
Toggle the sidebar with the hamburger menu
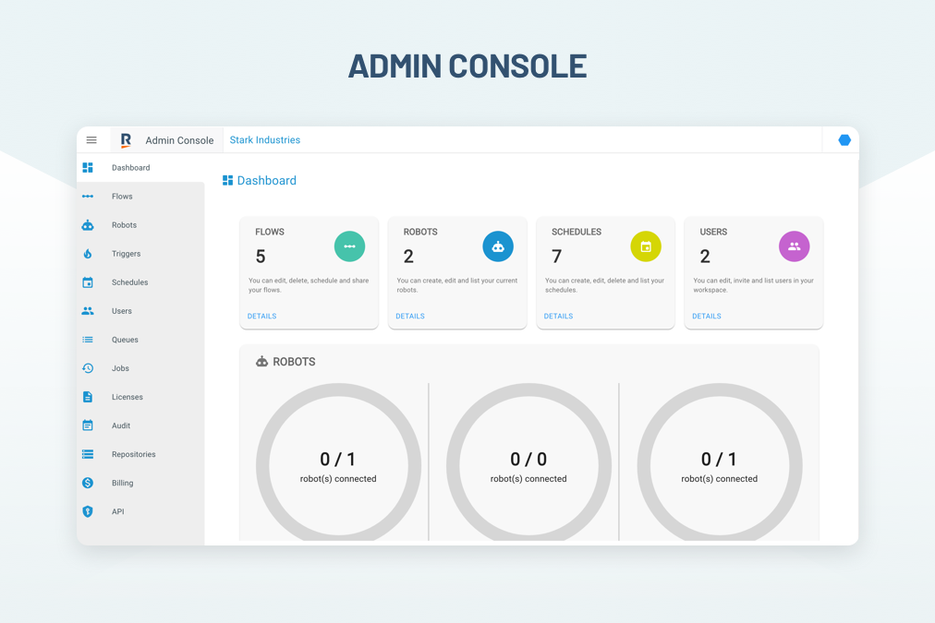92,140
